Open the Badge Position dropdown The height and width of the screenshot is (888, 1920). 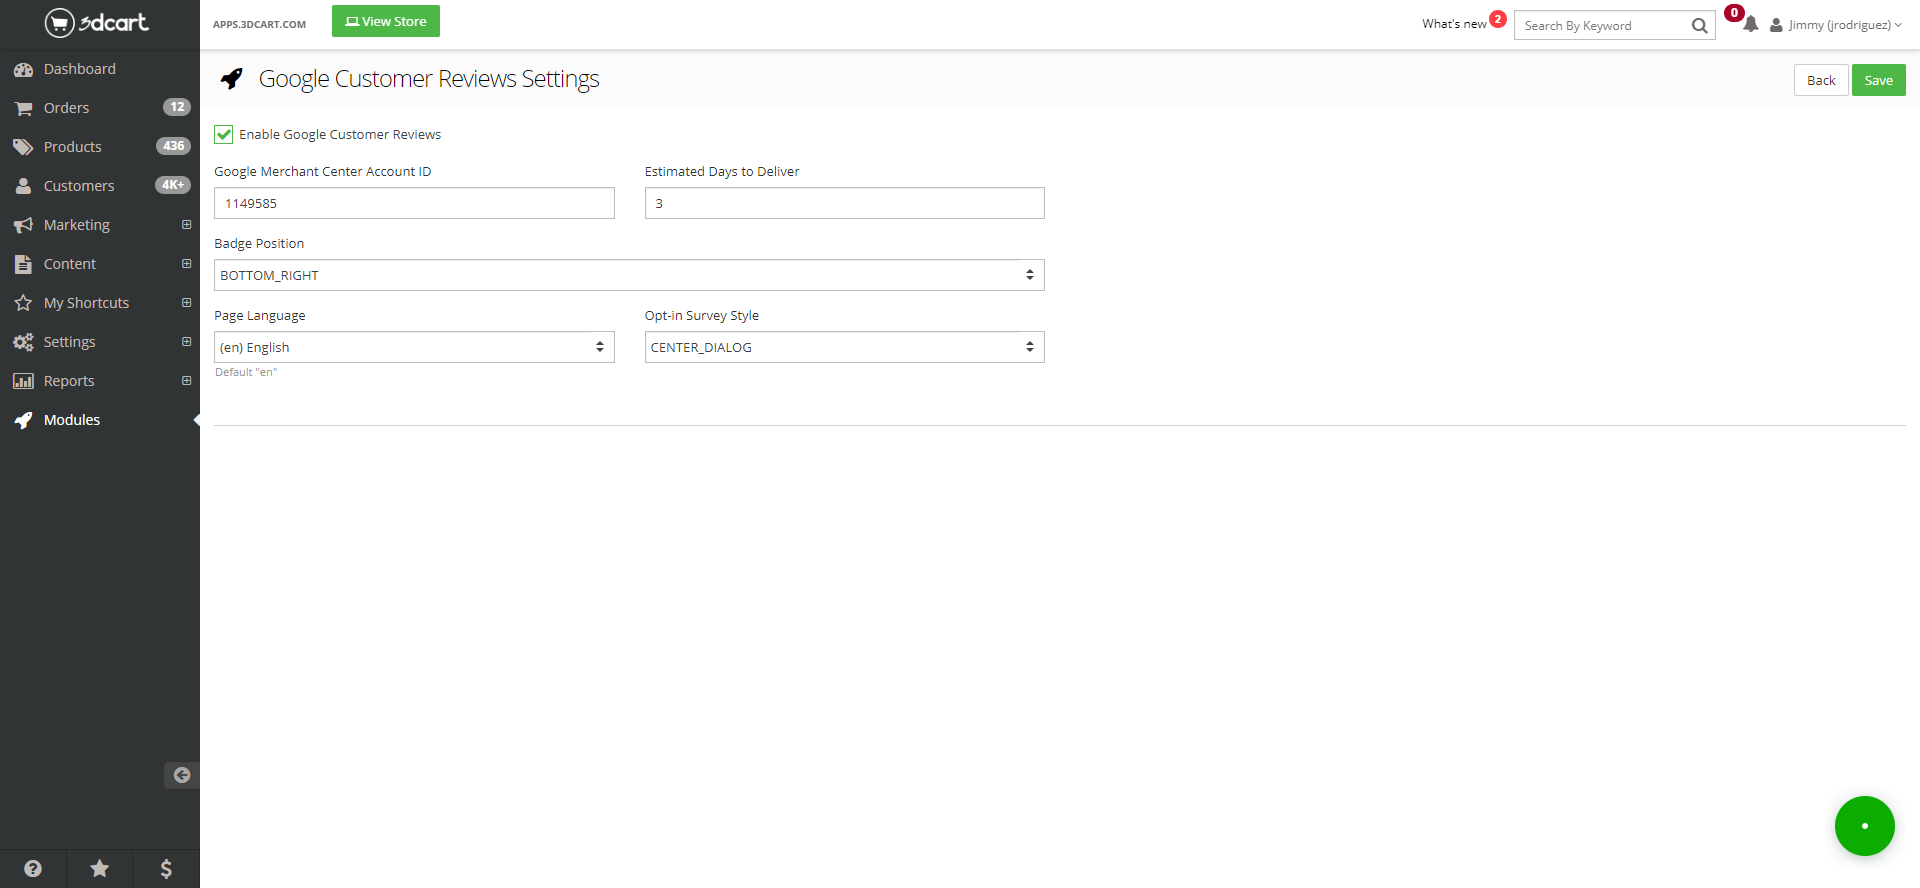pyautogui.click(x=629, y=275)
